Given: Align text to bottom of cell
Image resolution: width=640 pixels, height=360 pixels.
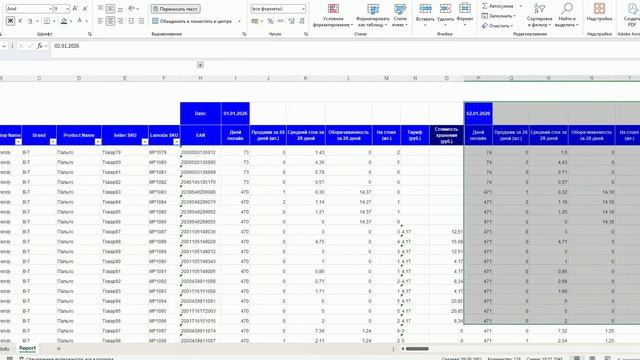Looking at the screenshot, I should tap(120, 9).
